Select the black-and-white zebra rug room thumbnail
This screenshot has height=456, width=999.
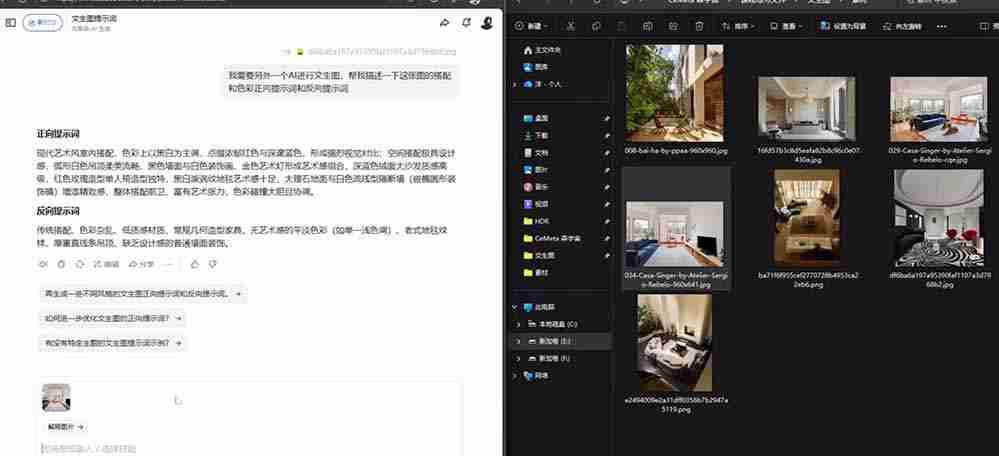(938, 218)
